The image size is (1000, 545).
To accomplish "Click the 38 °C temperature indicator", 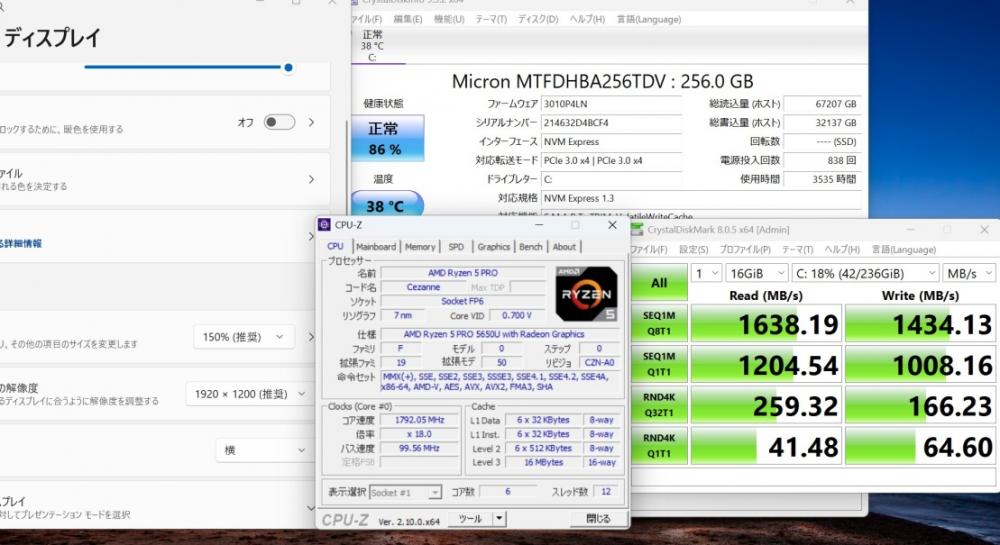I will [388, 205].
